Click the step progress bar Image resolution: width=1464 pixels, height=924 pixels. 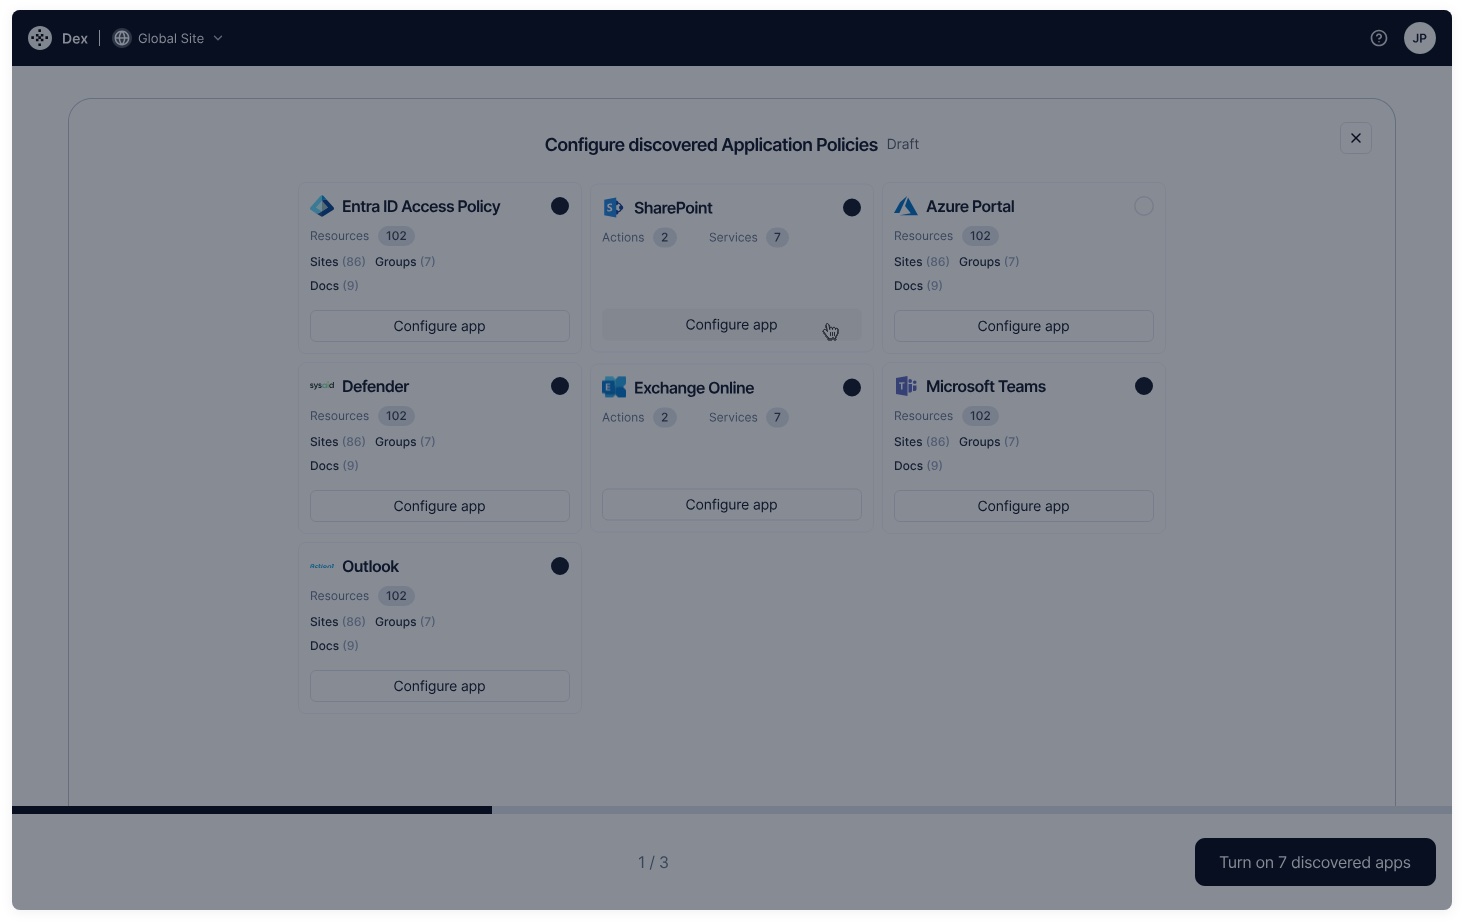pos(732,810)
